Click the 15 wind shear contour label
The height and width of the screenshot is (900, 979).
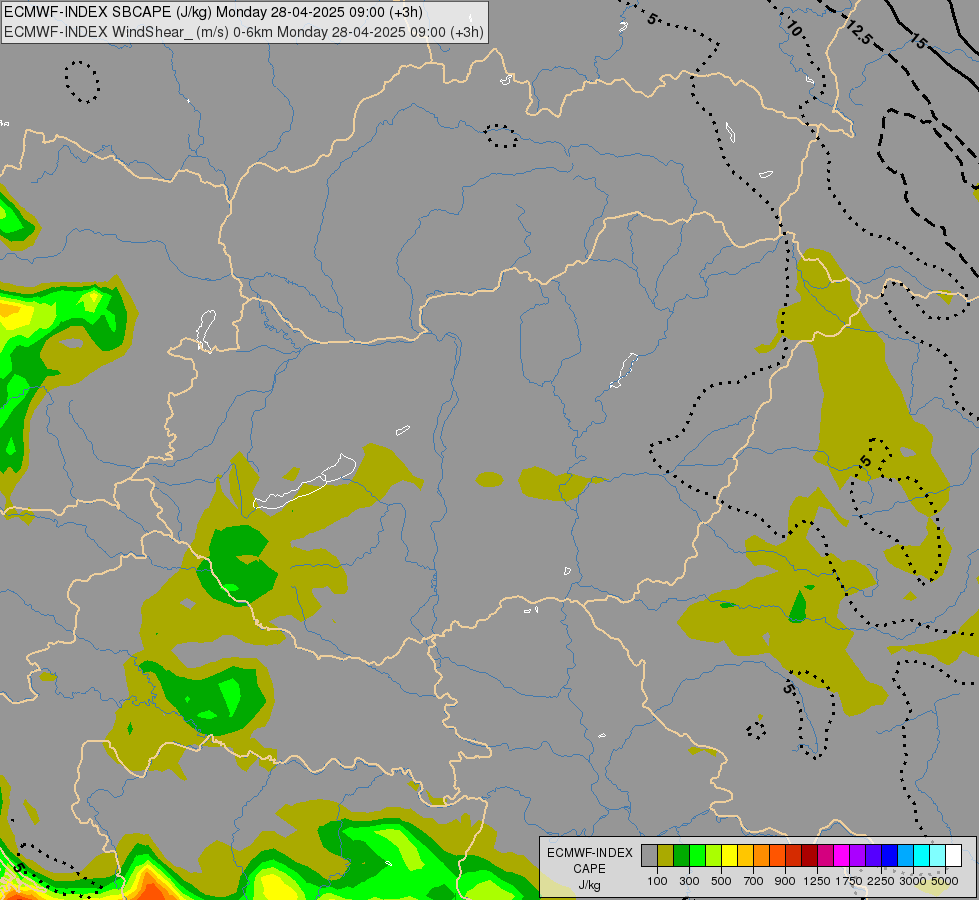pyautogui.click(x=918, y=41)
